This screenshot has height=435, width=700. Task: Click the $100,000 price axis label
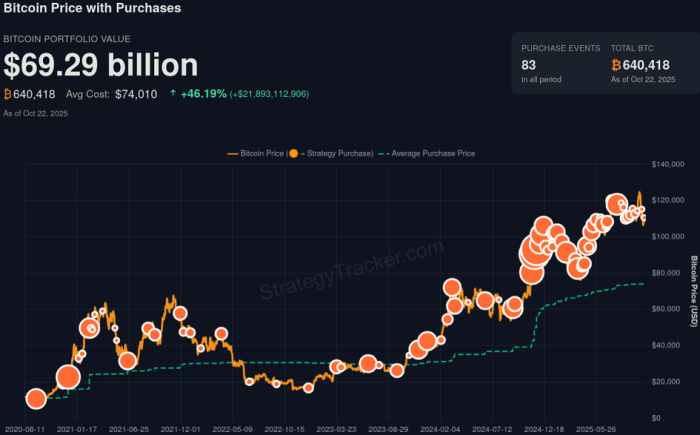coord(666,236)
